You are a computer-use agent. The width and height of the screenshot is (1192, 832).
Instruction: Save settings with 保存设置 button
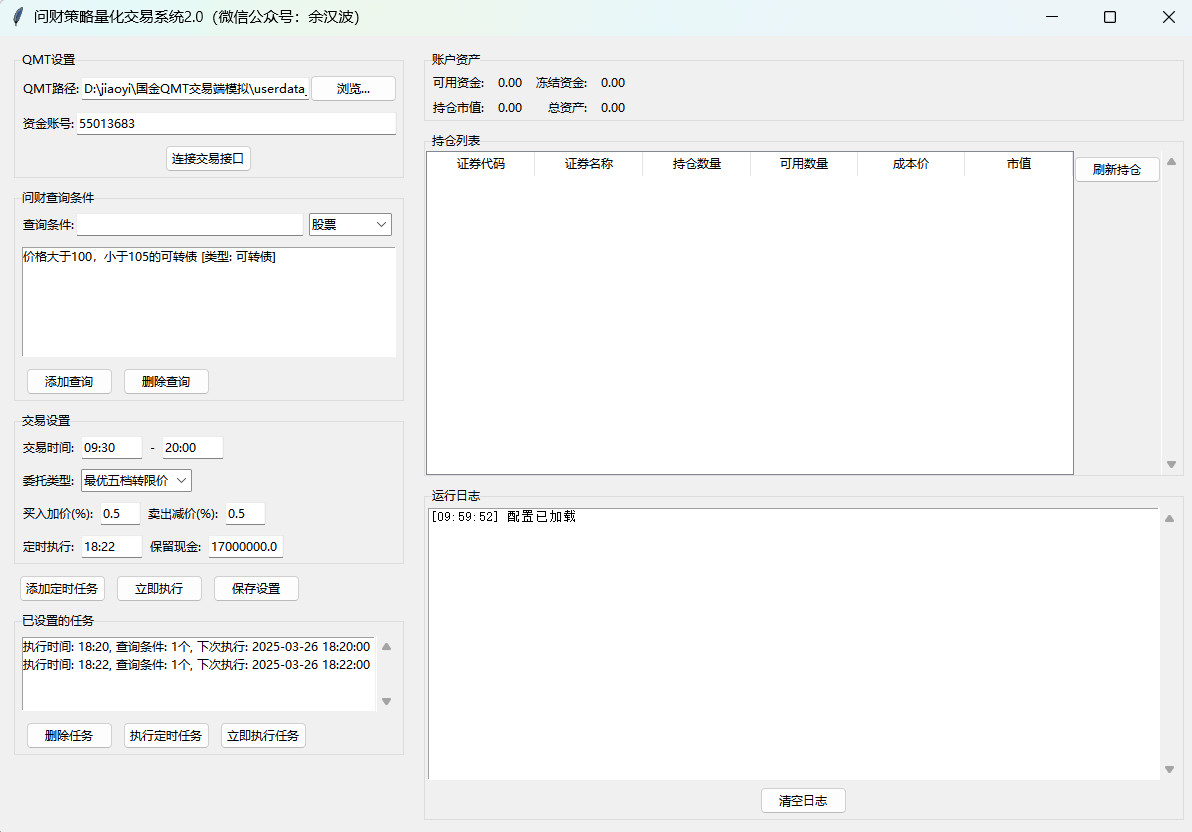pos(256,589)
